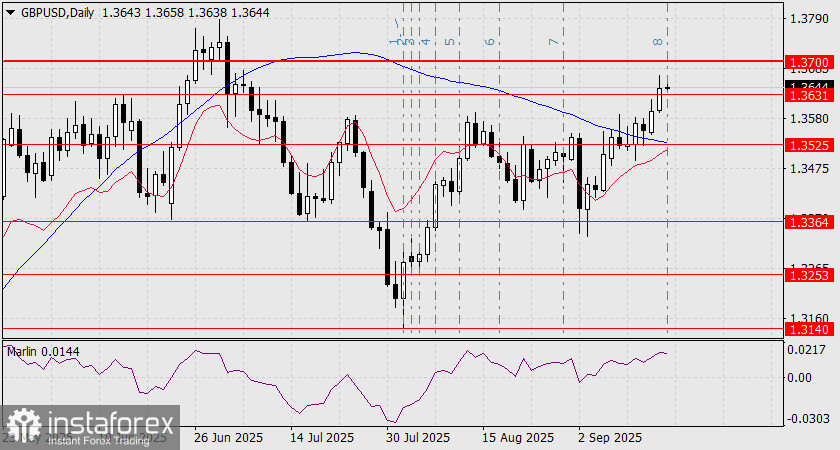840x450 pixels.
Task: Open the chart menu triangle beside GBPUSD,Daily
Action: coord(11,13)
